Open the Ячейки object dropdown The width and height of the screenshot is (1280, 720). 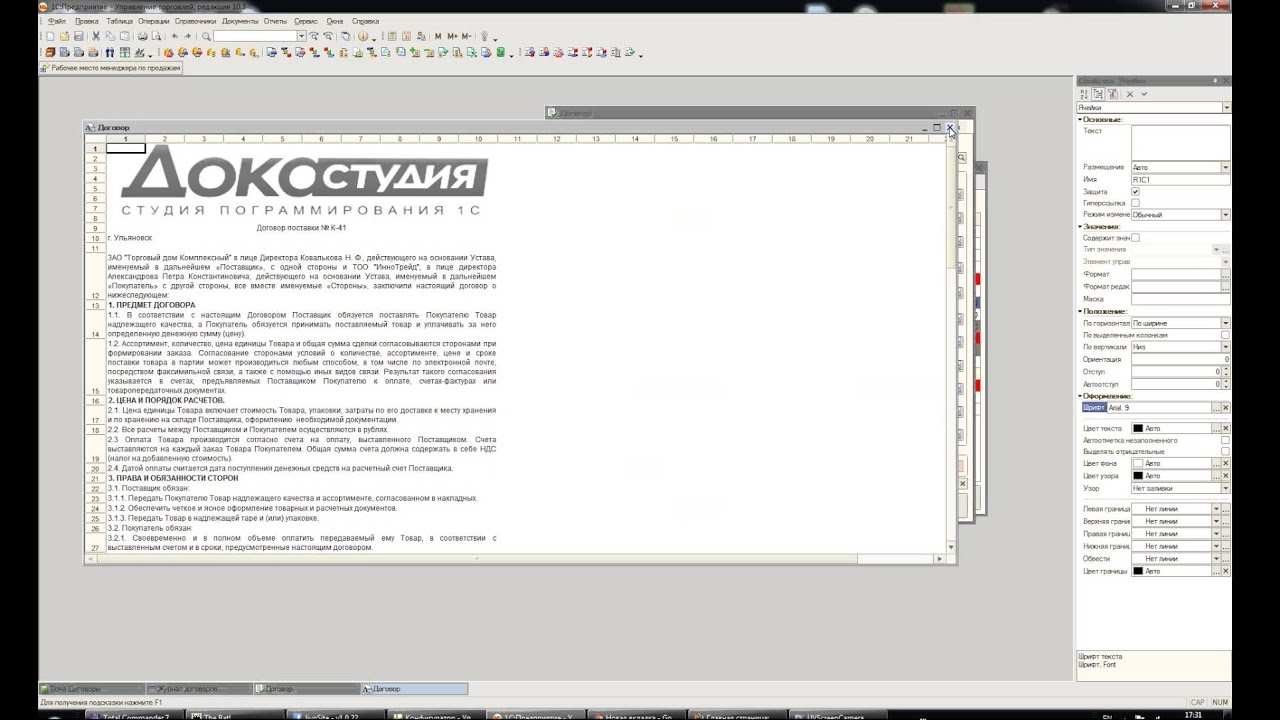(x=1227, y=107)
